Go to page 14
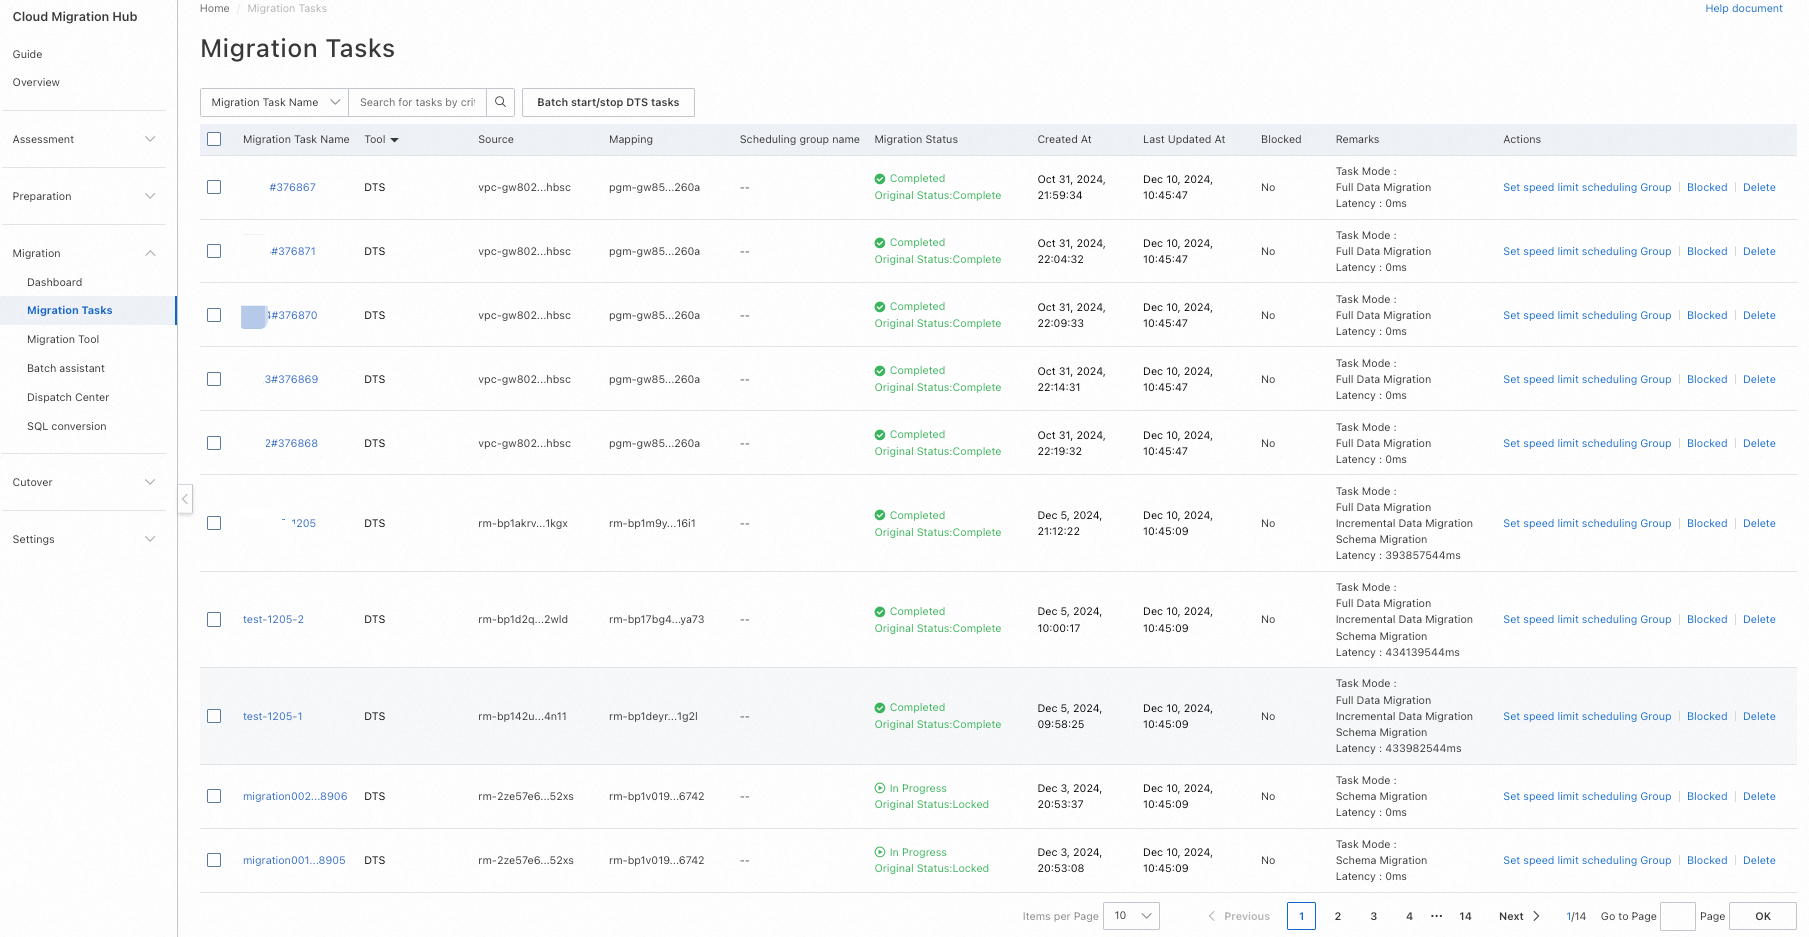The height and width of the screenshot is (937, 1809). [1465, 916]
